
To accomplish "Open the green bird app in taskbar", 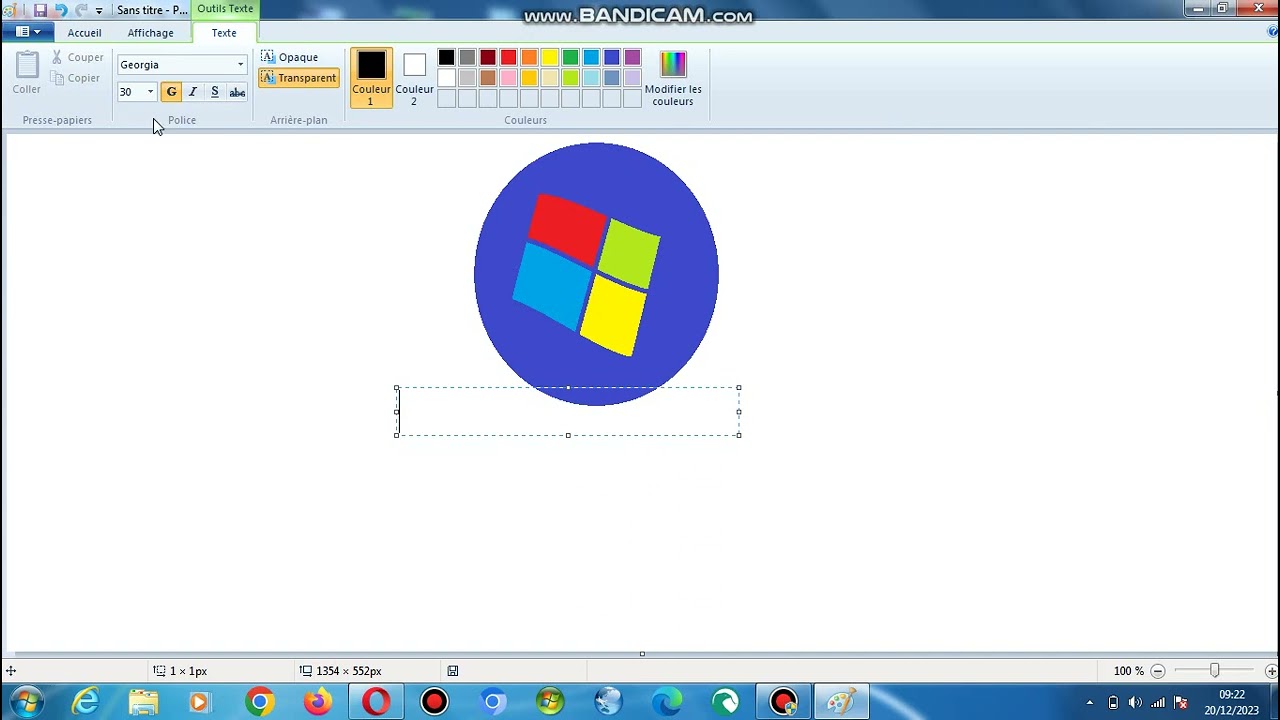I will pos(724,702).
